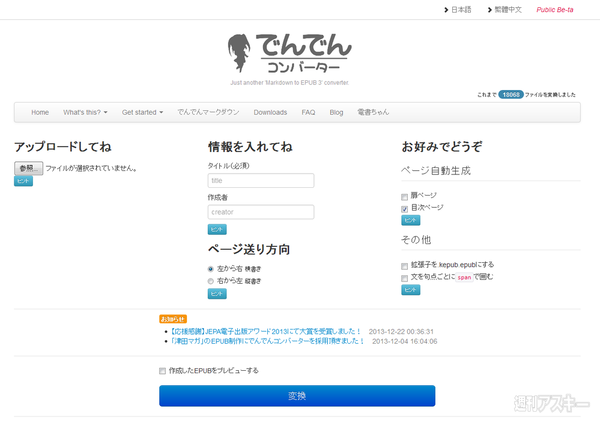Open the 電書ちゃん page
This screenshot has width=600, height=423.
[373, 112]
